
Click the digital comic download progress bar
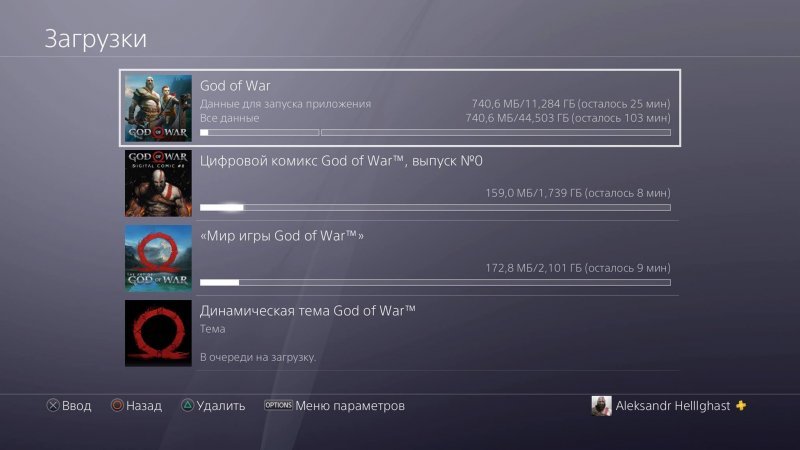click(435, 208)
